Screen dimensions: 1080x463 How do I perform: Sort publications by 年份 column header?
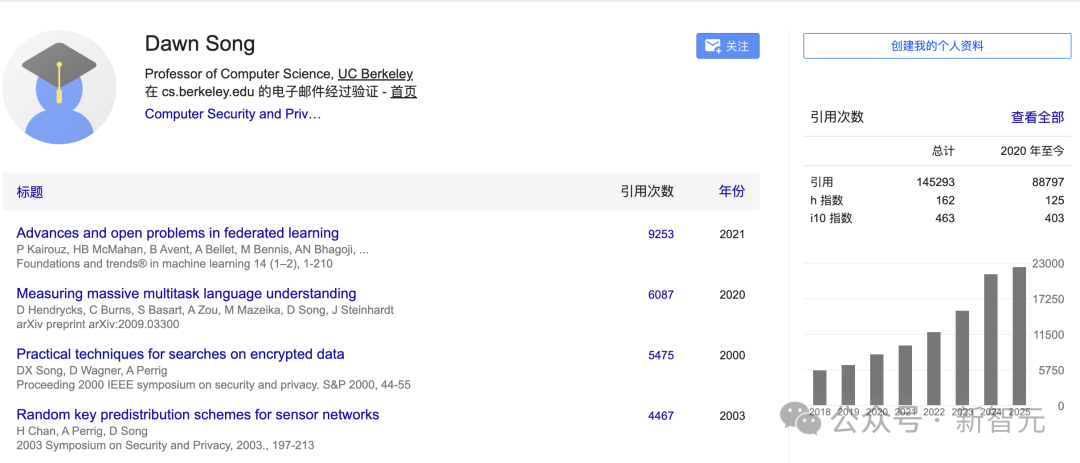tap(731, 191)
